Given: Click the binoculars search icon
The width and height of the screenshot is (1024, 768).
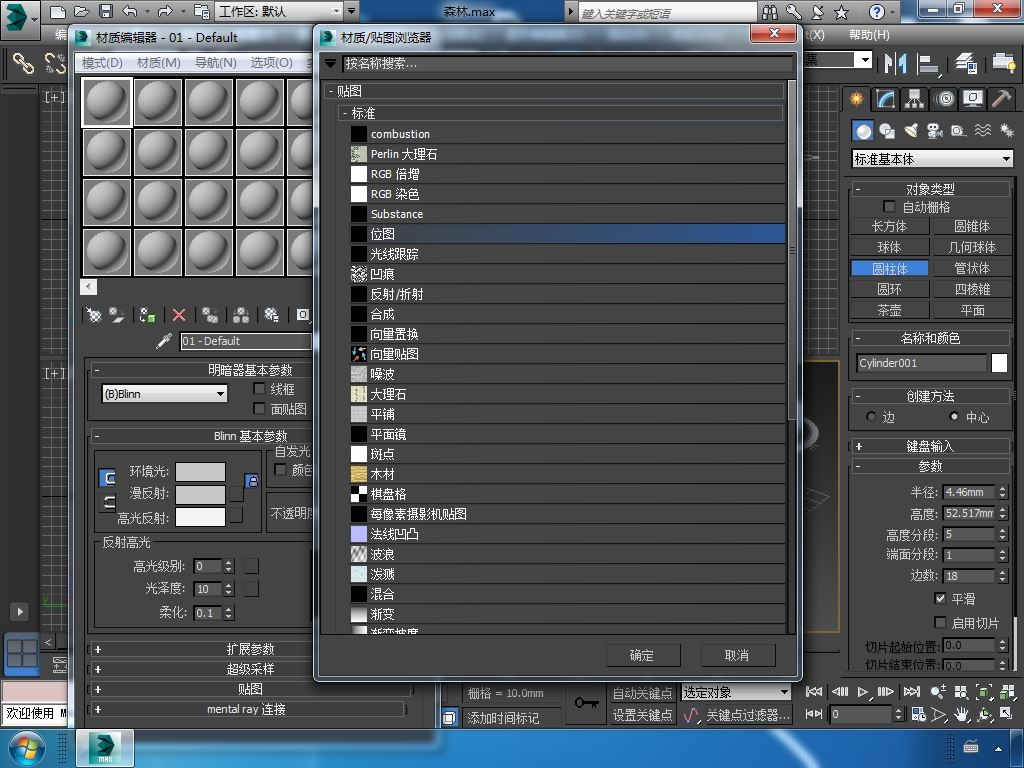Looking at the screenshot, I should (770, 12).
